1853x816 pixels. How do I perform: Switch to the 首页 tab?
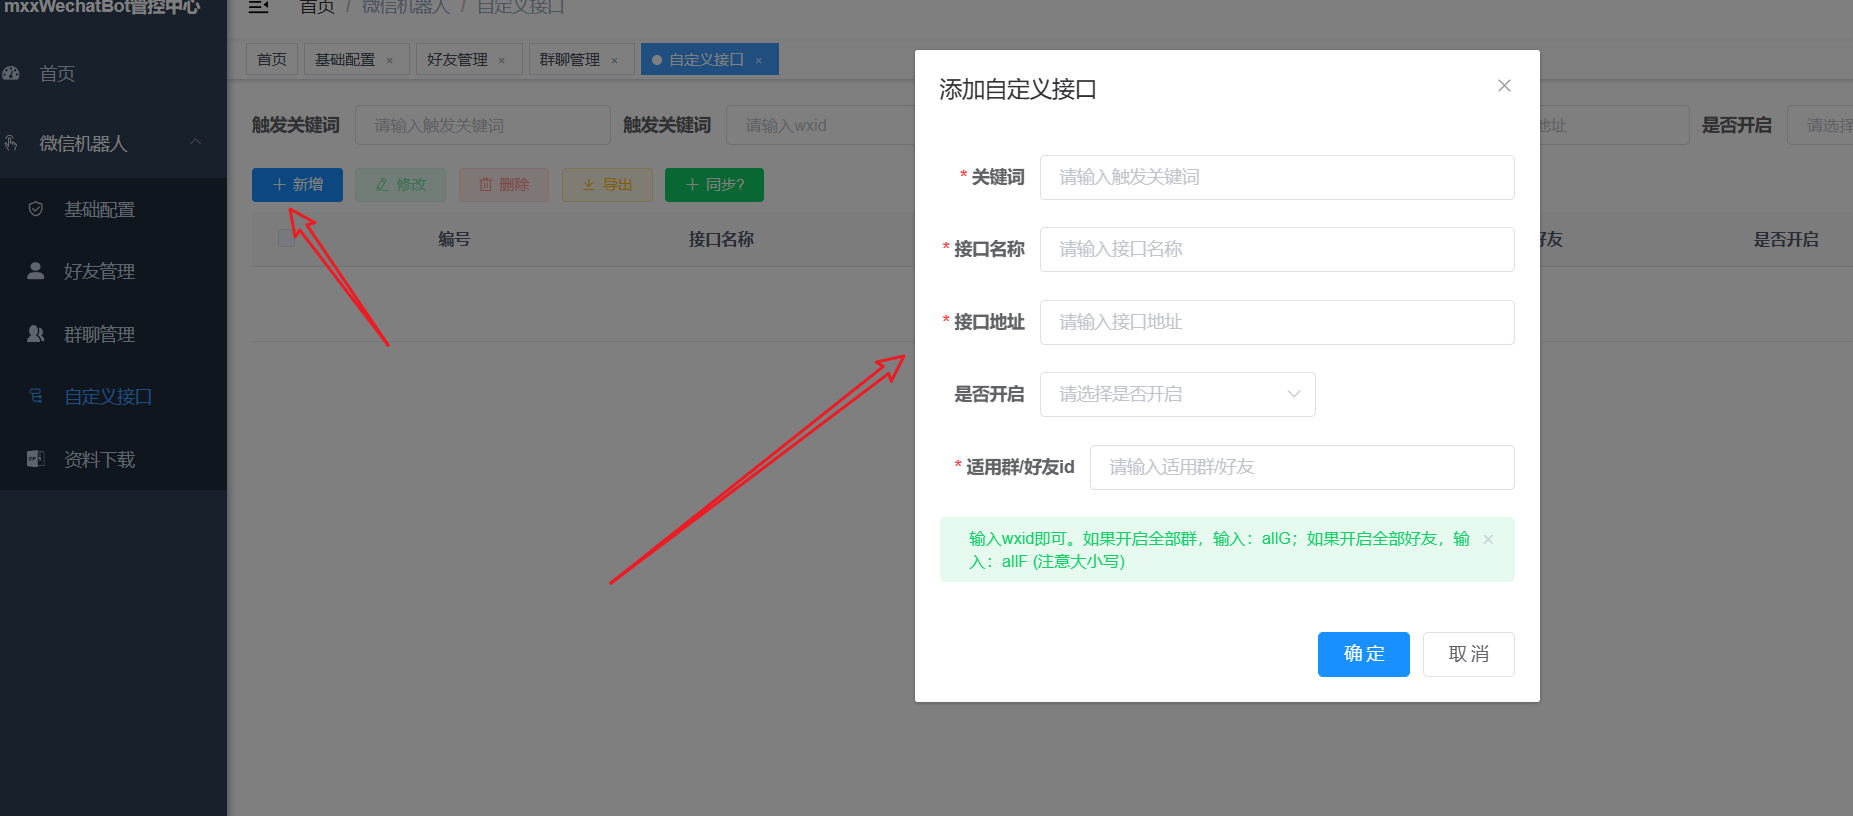[272, 60]
